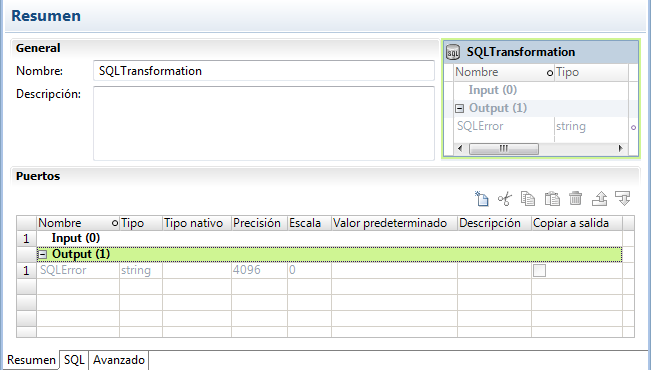This screenshot has width=651, height=370.
Task: Select the Input (0) row in Puertos table
Action: point(329,238)
